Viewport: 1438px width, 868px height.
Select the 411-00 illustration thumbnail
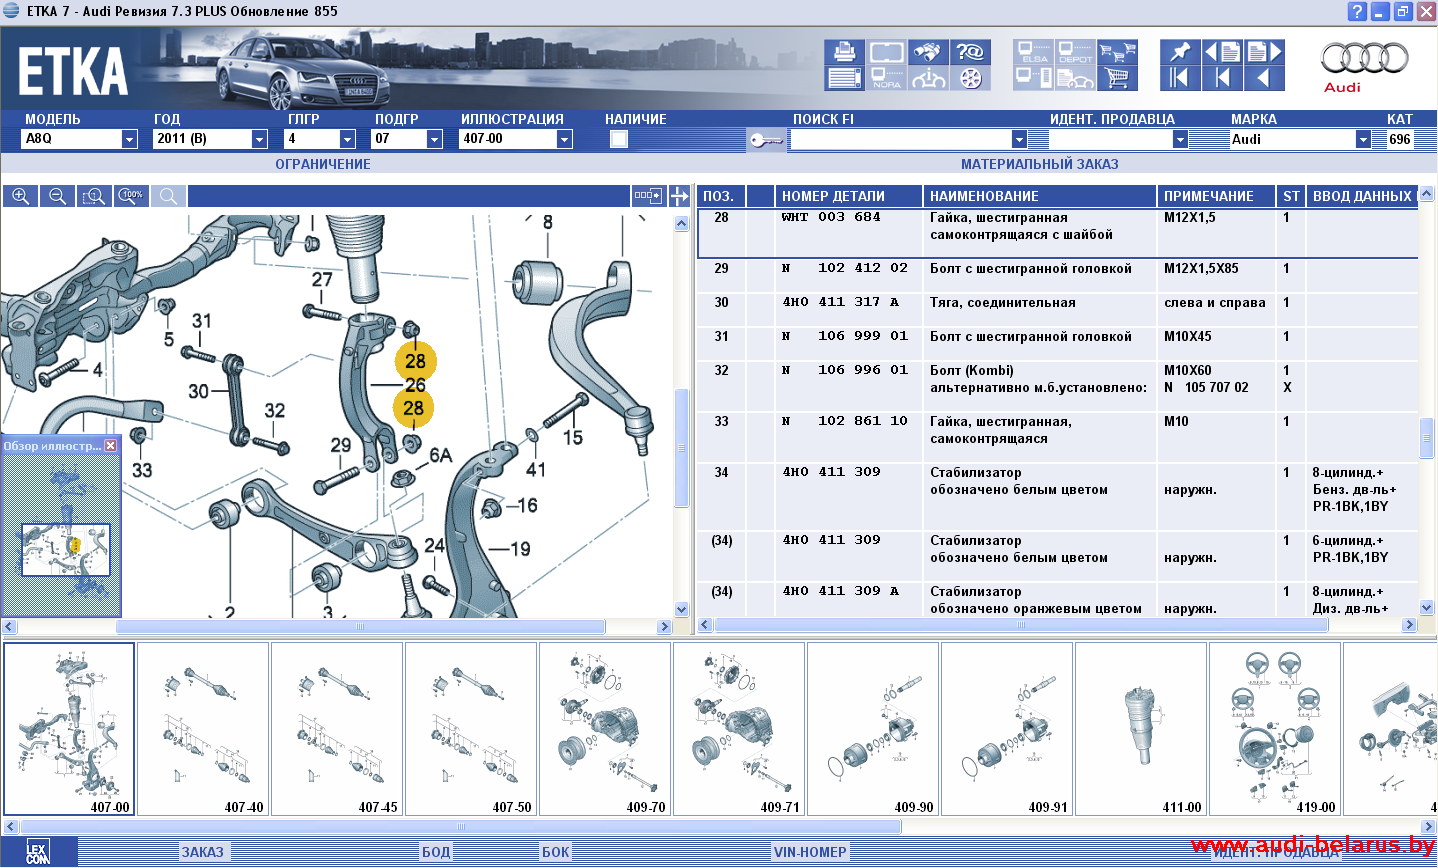click(x=1141, y=729)
